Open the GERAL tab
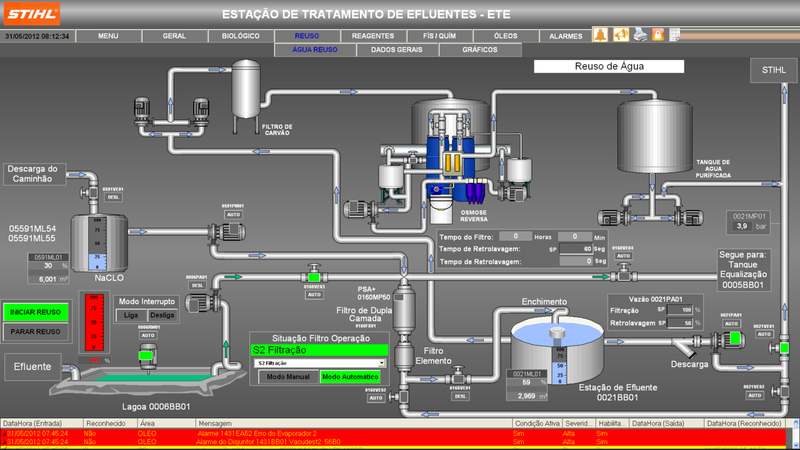800x450 pixels. [x=174, y=36]
